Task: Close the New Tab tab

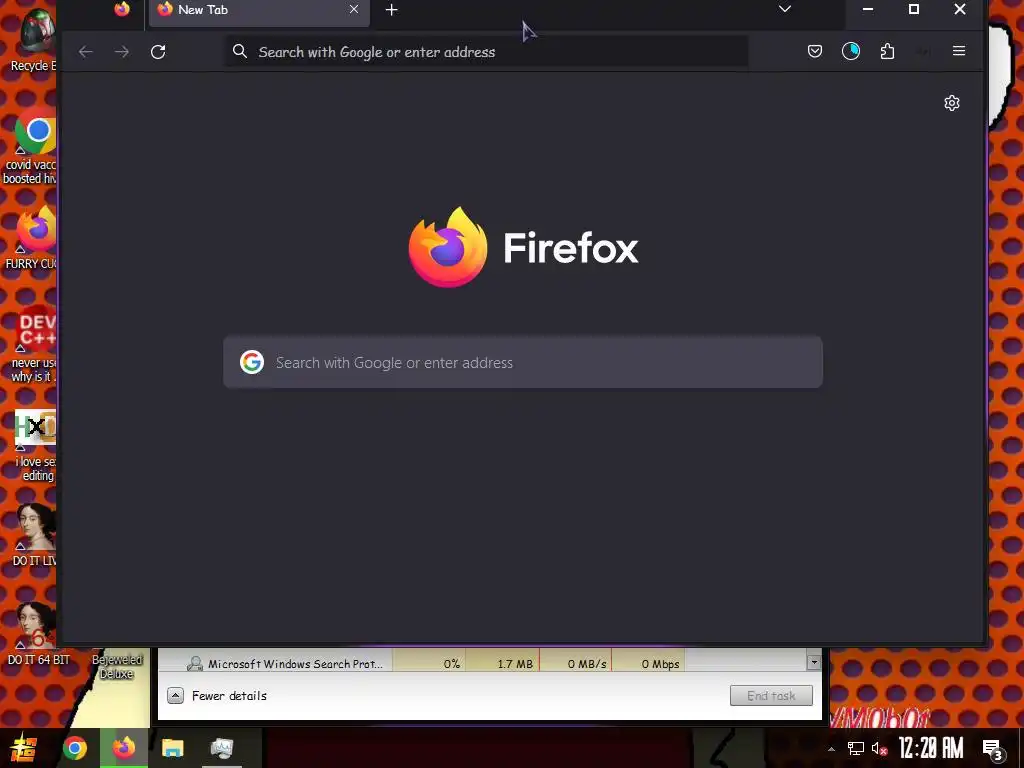Action: click(353, 10)
